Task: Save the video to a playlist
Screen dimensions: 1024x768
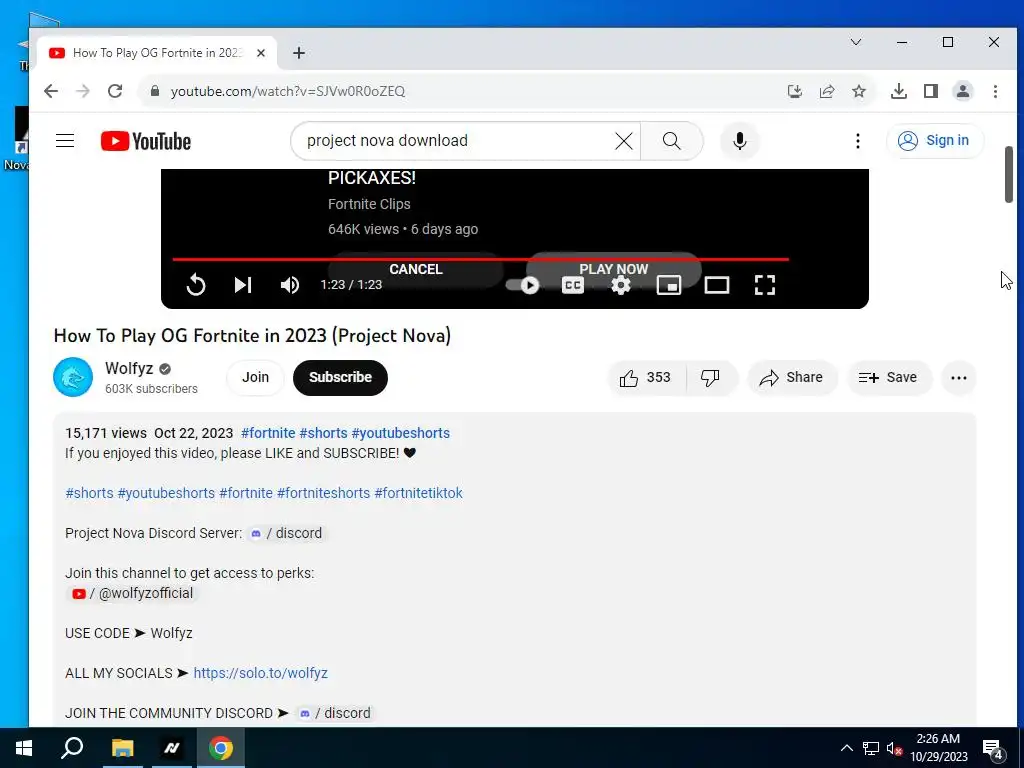Action: 888,377
